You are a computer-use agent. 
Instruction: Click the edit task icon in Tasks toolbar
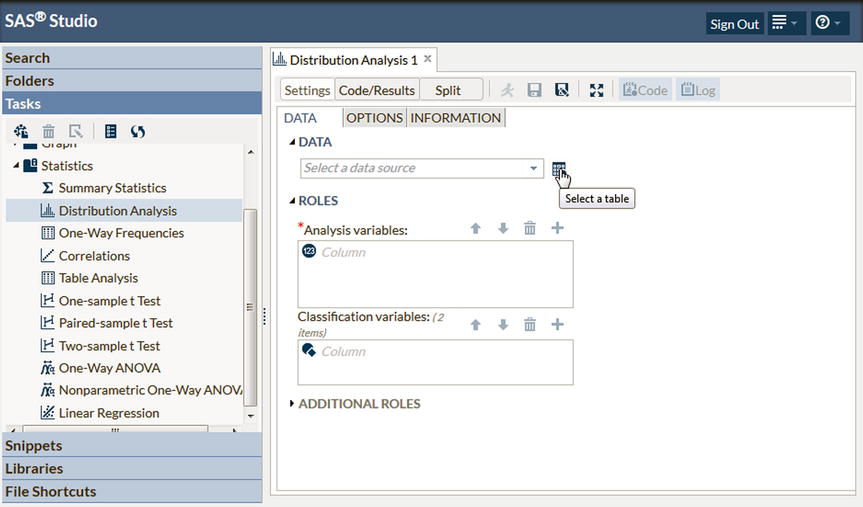(x=75, y=131)
